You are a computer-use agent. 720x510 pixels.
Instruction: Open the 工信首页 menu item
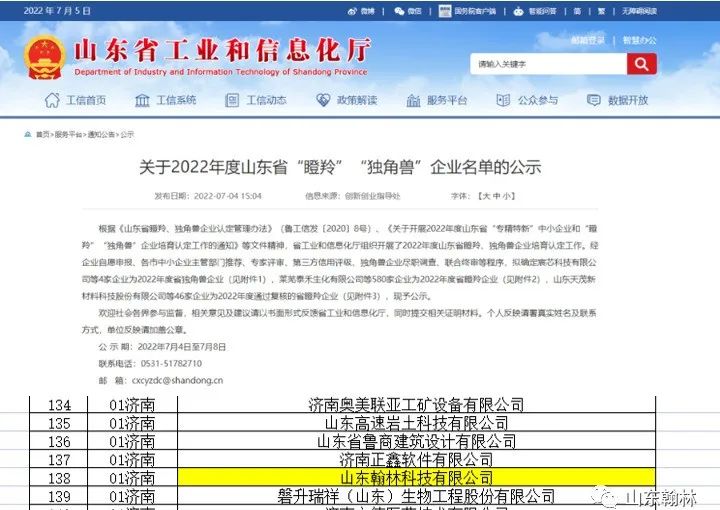pyautogui.click(x=86, y=100)
